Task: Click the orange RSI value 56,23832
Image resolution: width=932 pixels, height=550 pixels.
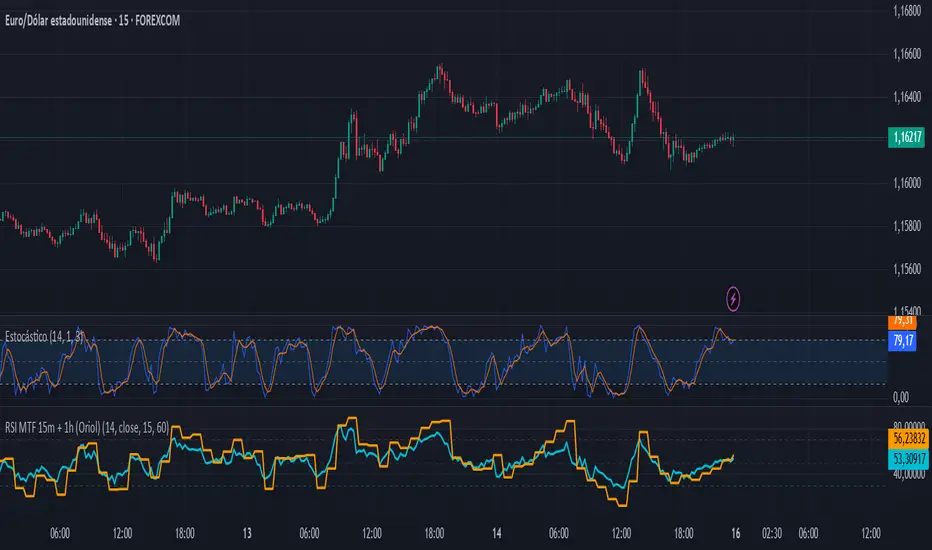Action: 909,439
